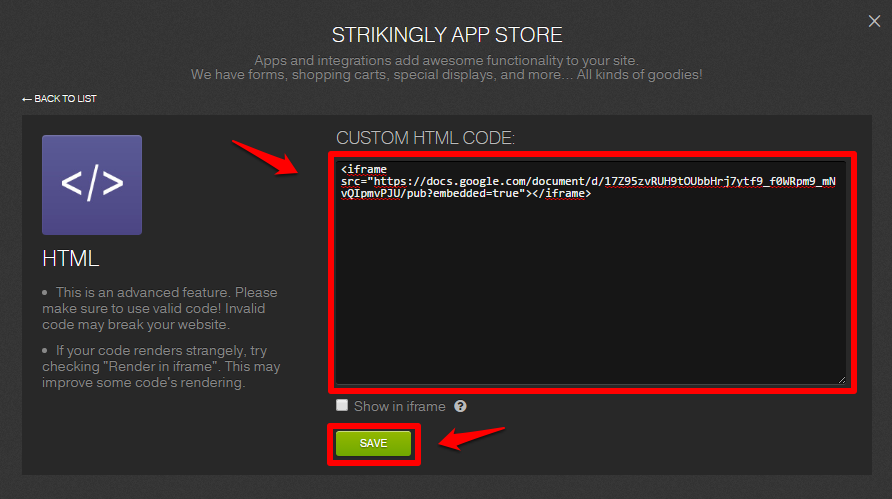Click the HTML app code icon
Viewport: 892px width, 499px height.
[x=92, y=185]
